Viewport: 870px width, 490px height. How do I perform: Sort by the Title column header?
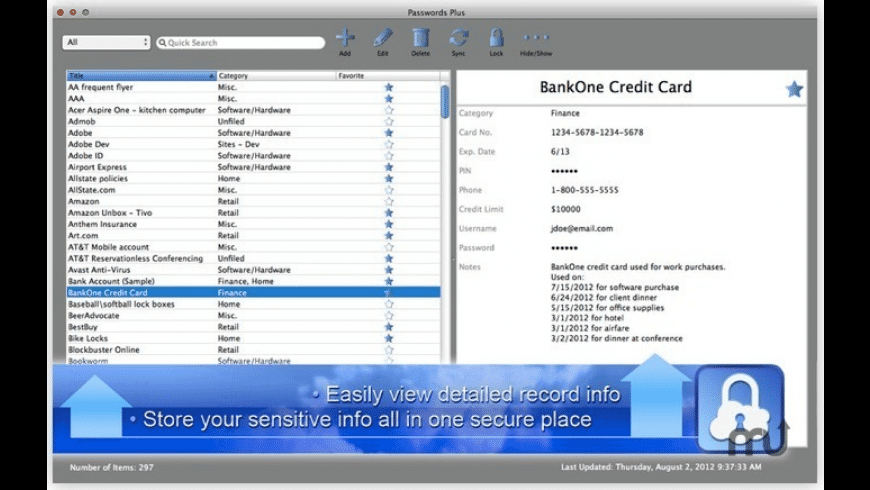(141, 75)
